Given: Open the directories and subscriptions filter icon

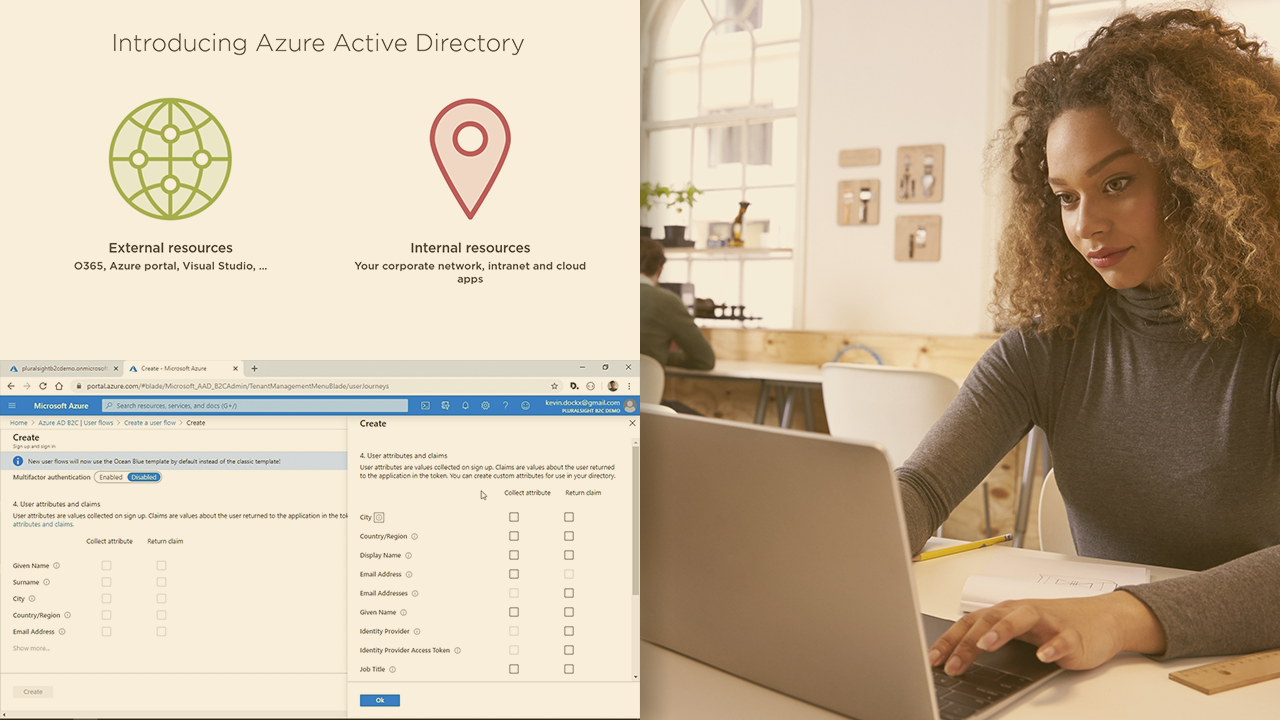Looking at the screenshot, I should tap(445, 405).
